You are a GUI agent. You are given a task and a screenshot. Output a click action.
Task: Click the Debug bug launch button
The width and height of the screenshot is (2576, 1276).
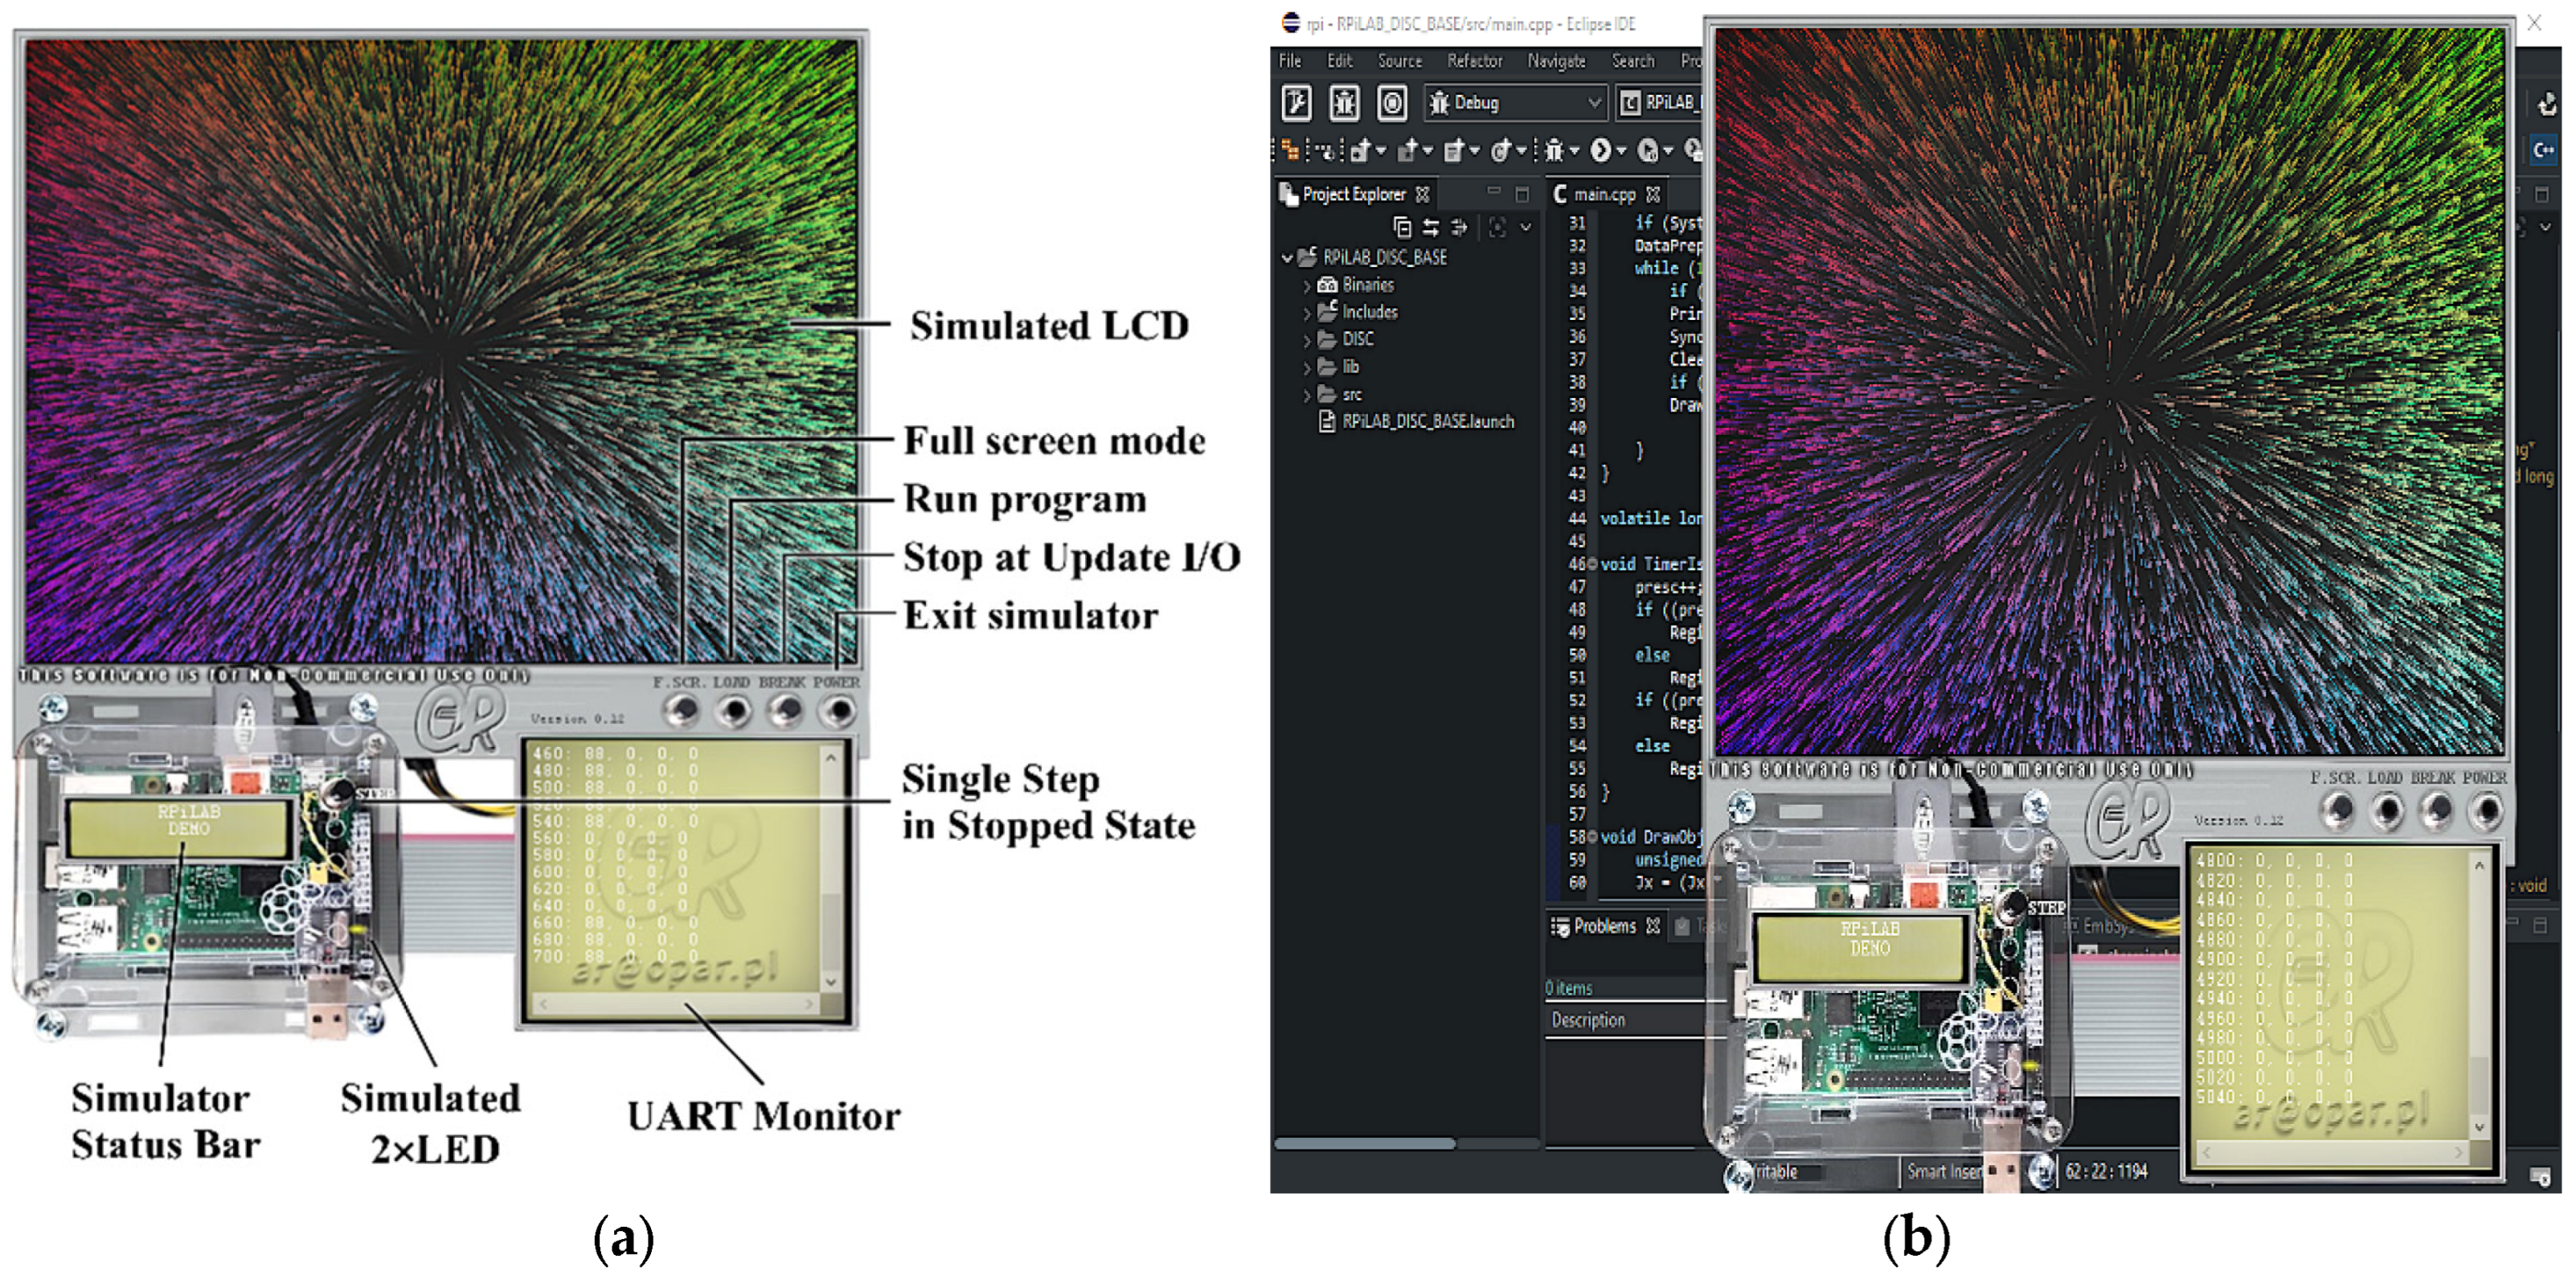1344,102
